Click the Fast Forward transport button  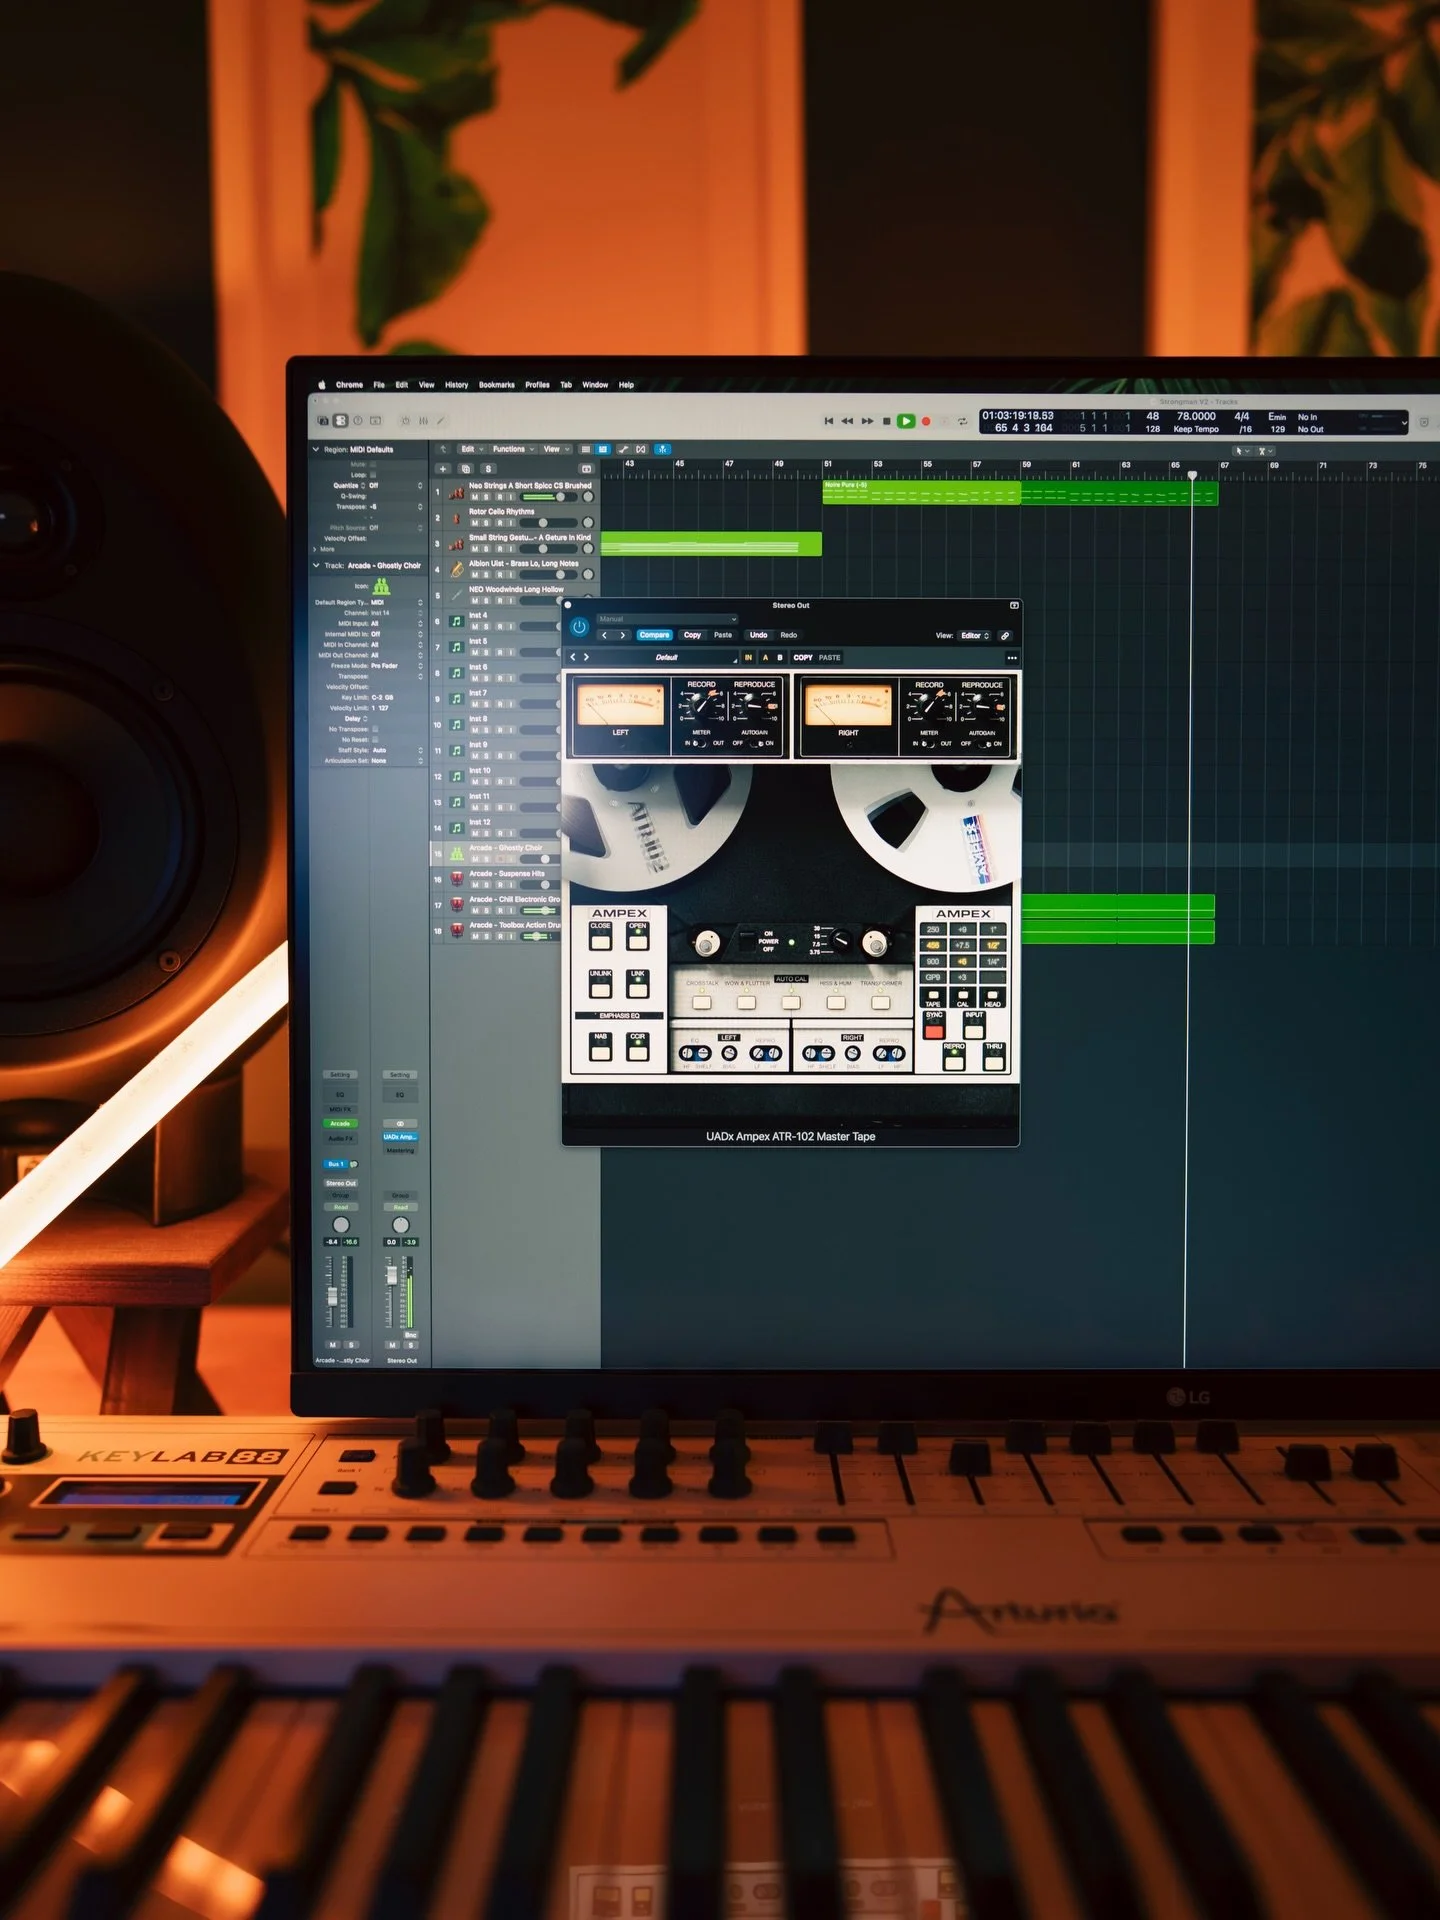click(x=867, y=421)
